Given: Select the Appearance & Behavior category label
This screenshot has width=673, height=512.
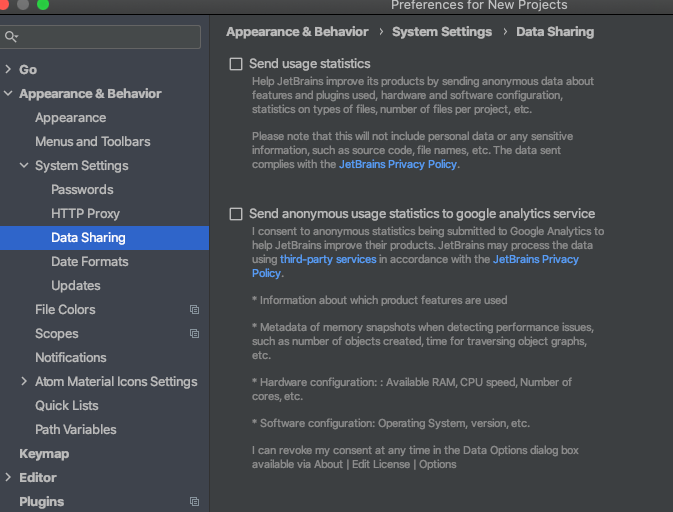Looking at the screenshot, I should [90, 94].
